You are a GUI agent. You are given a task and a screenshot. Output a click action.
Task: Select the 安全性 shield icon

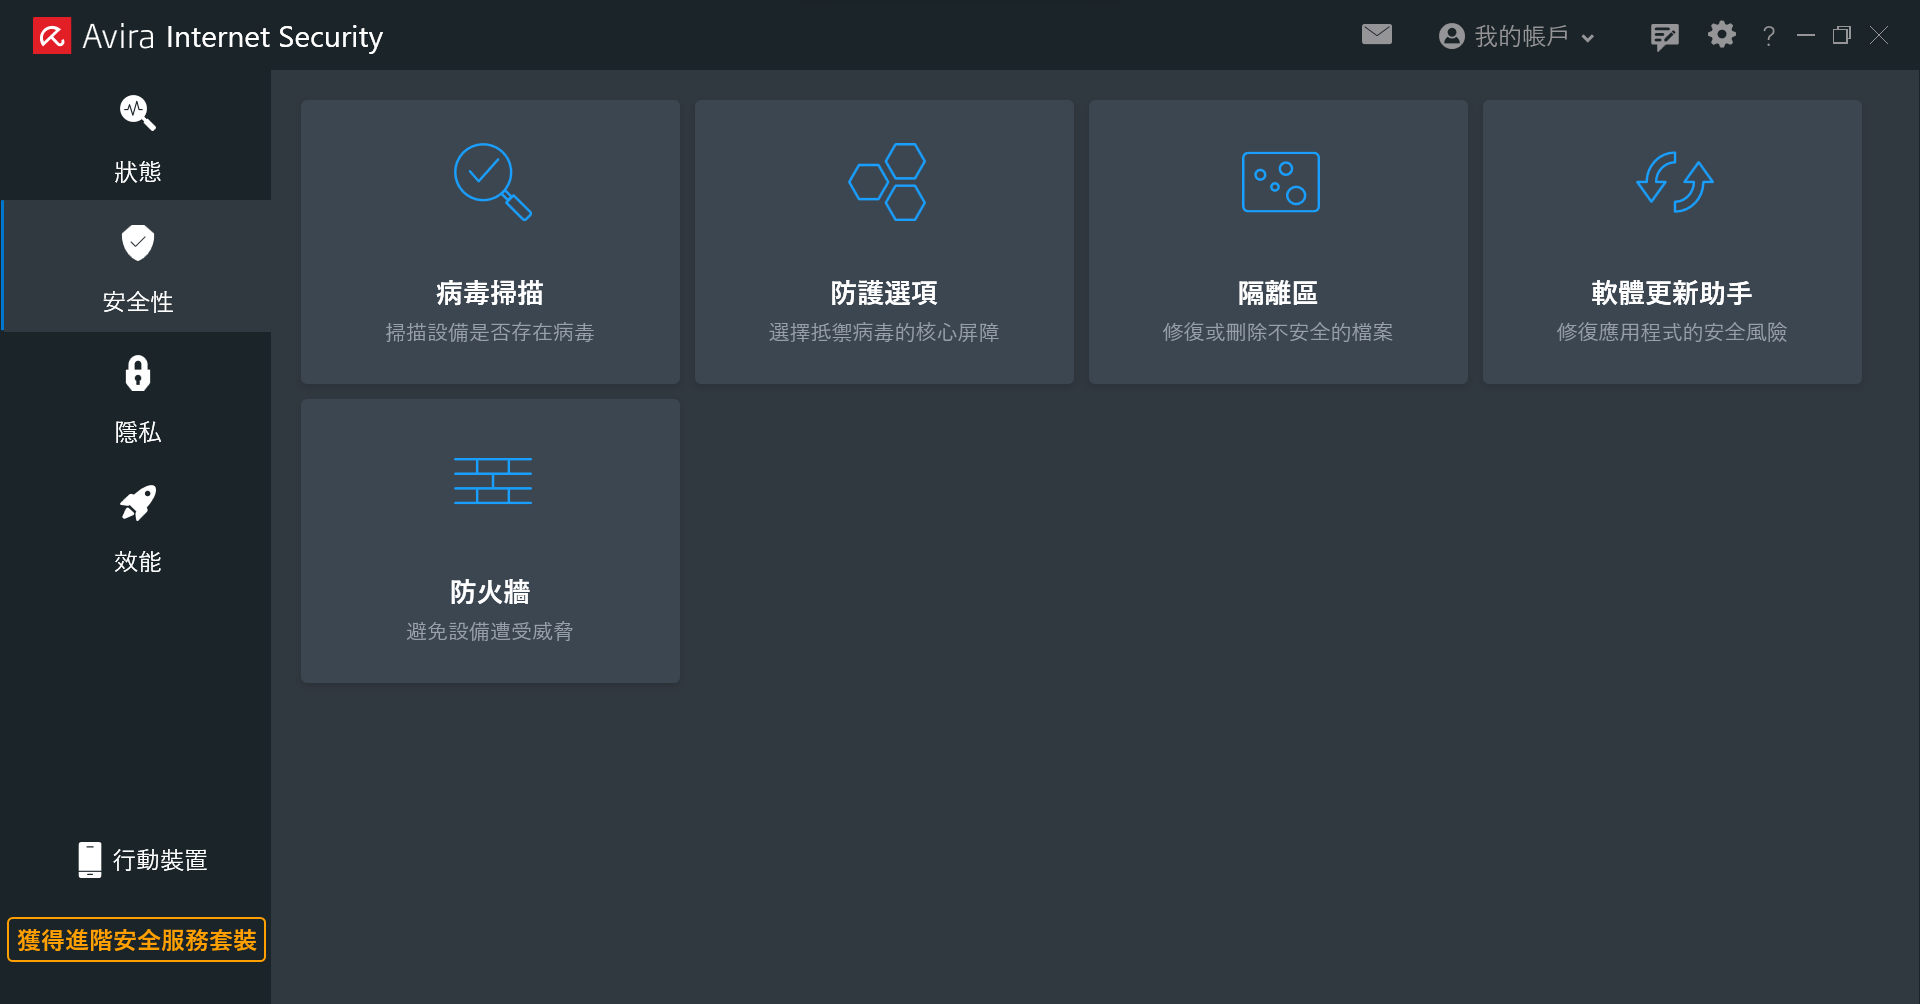coord(138,242)
